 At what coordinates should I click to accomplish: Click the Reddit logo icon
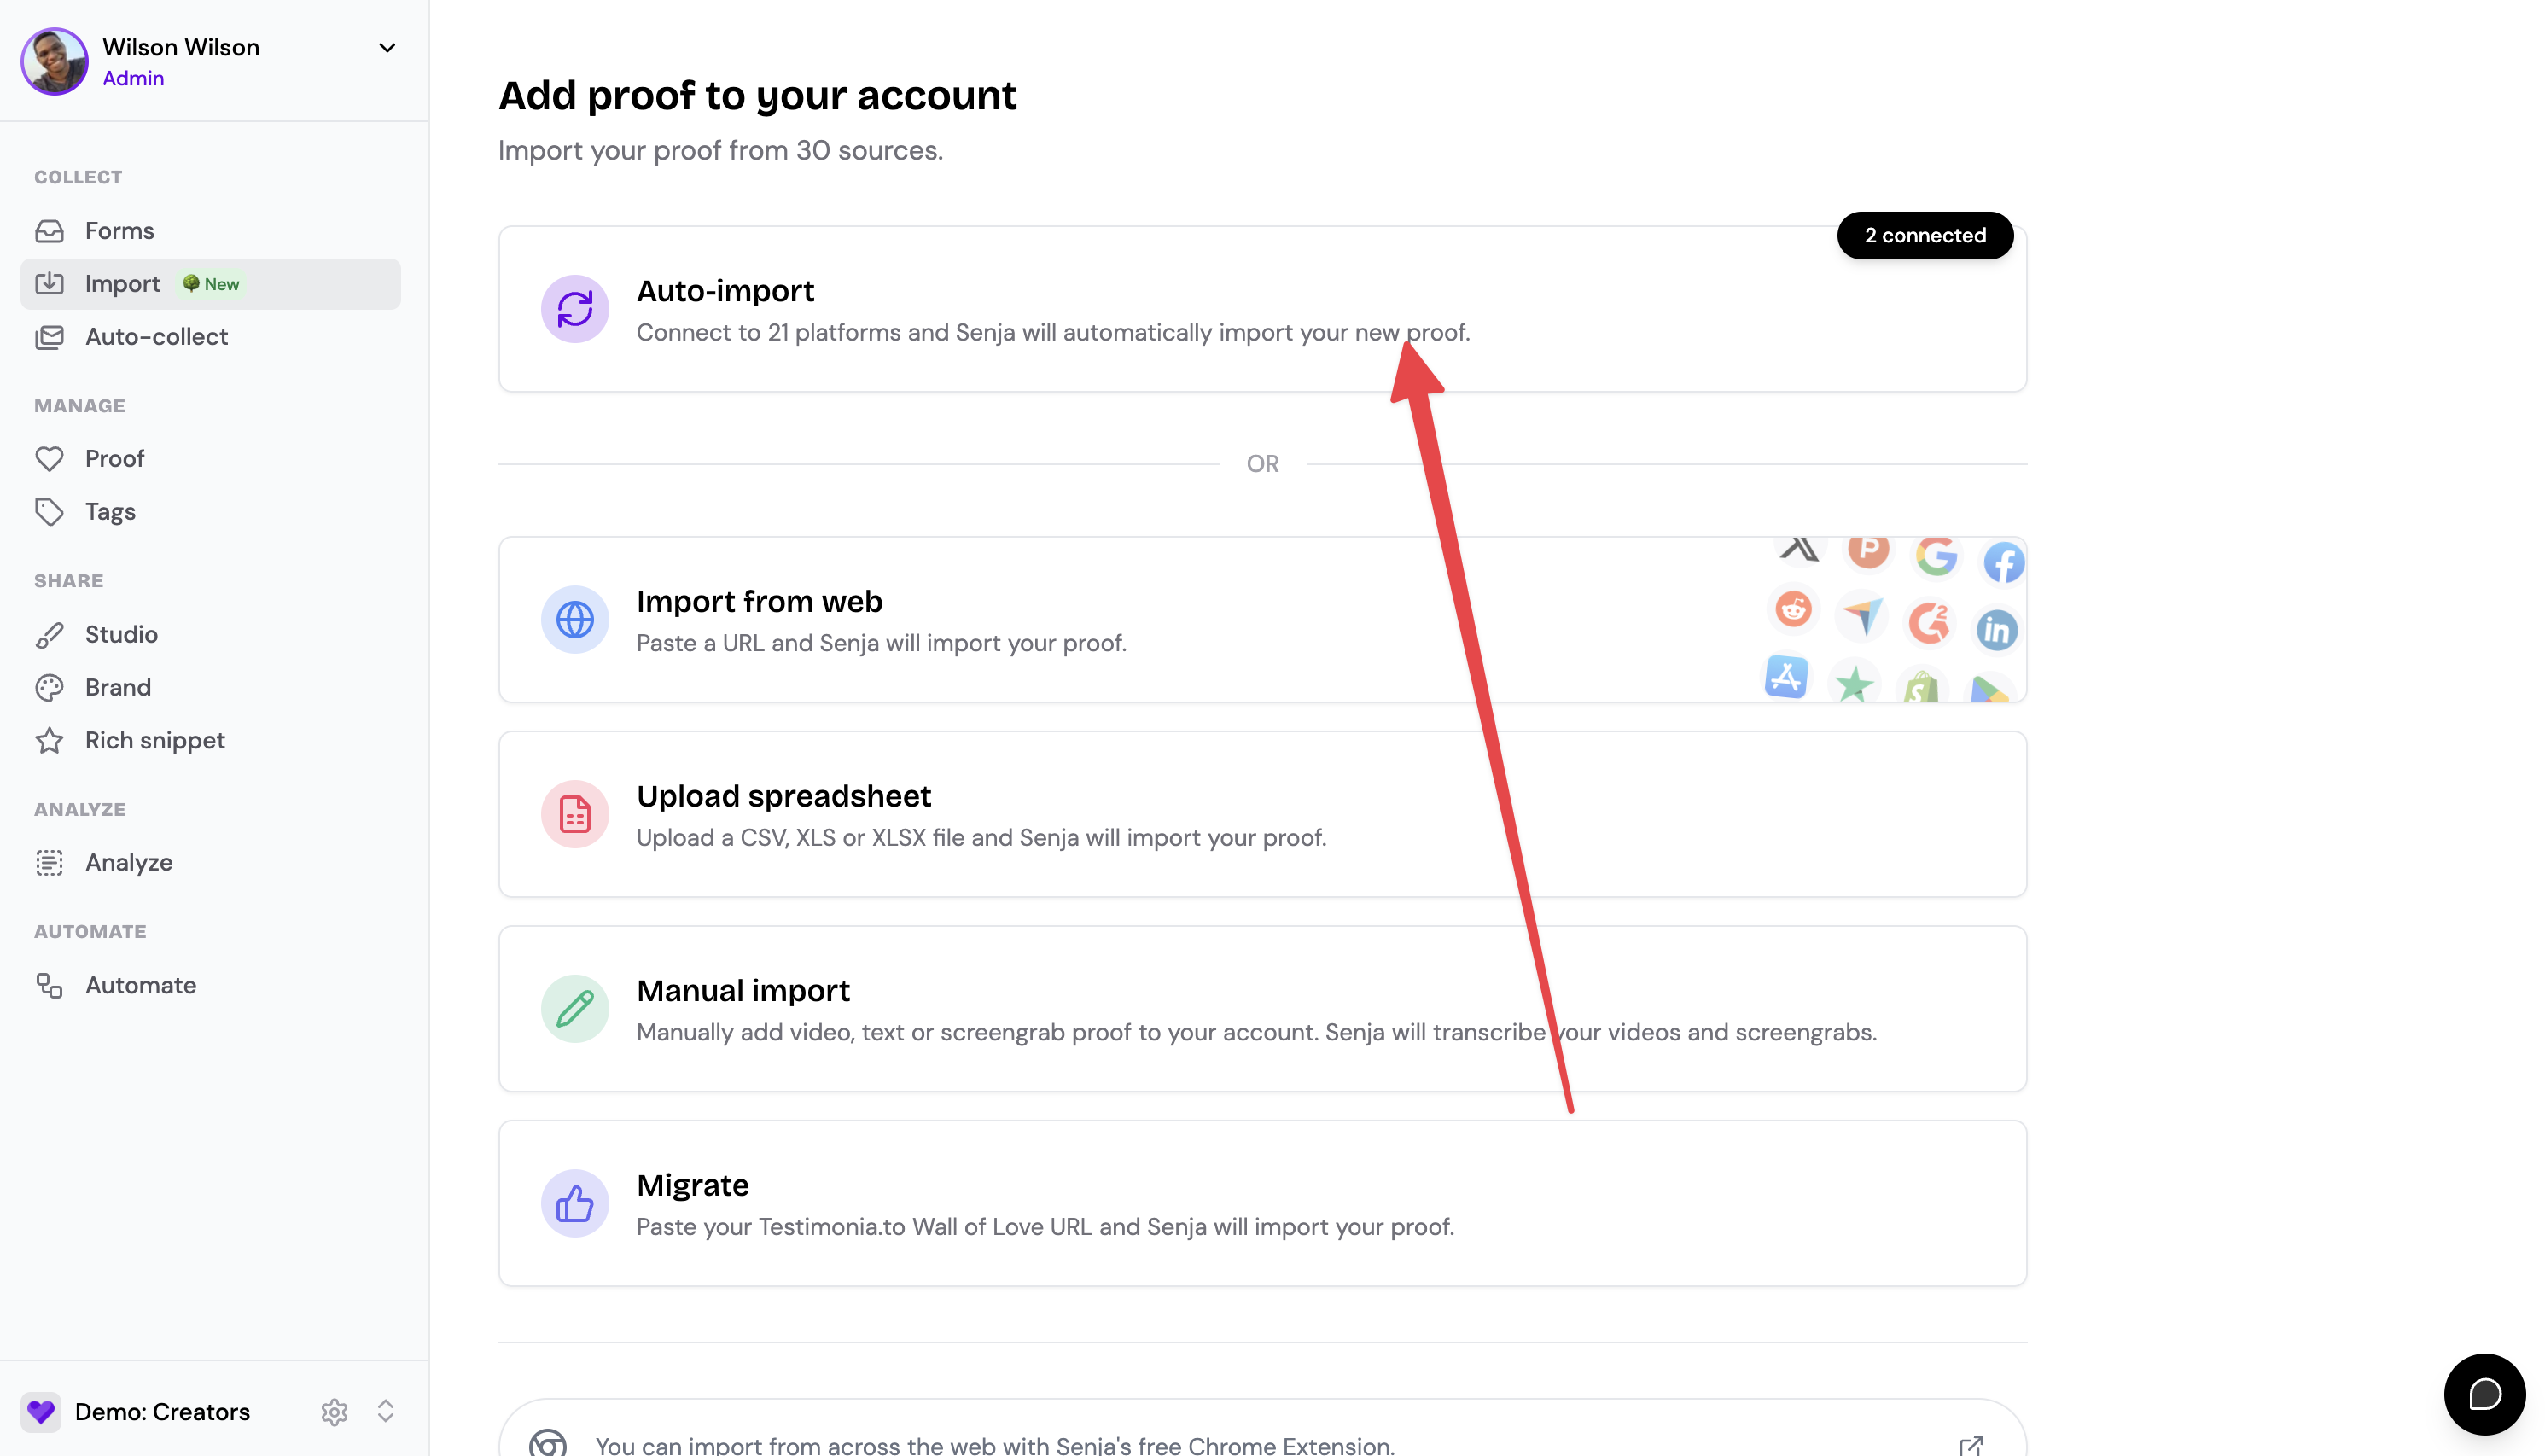[x=1793, y=609]
